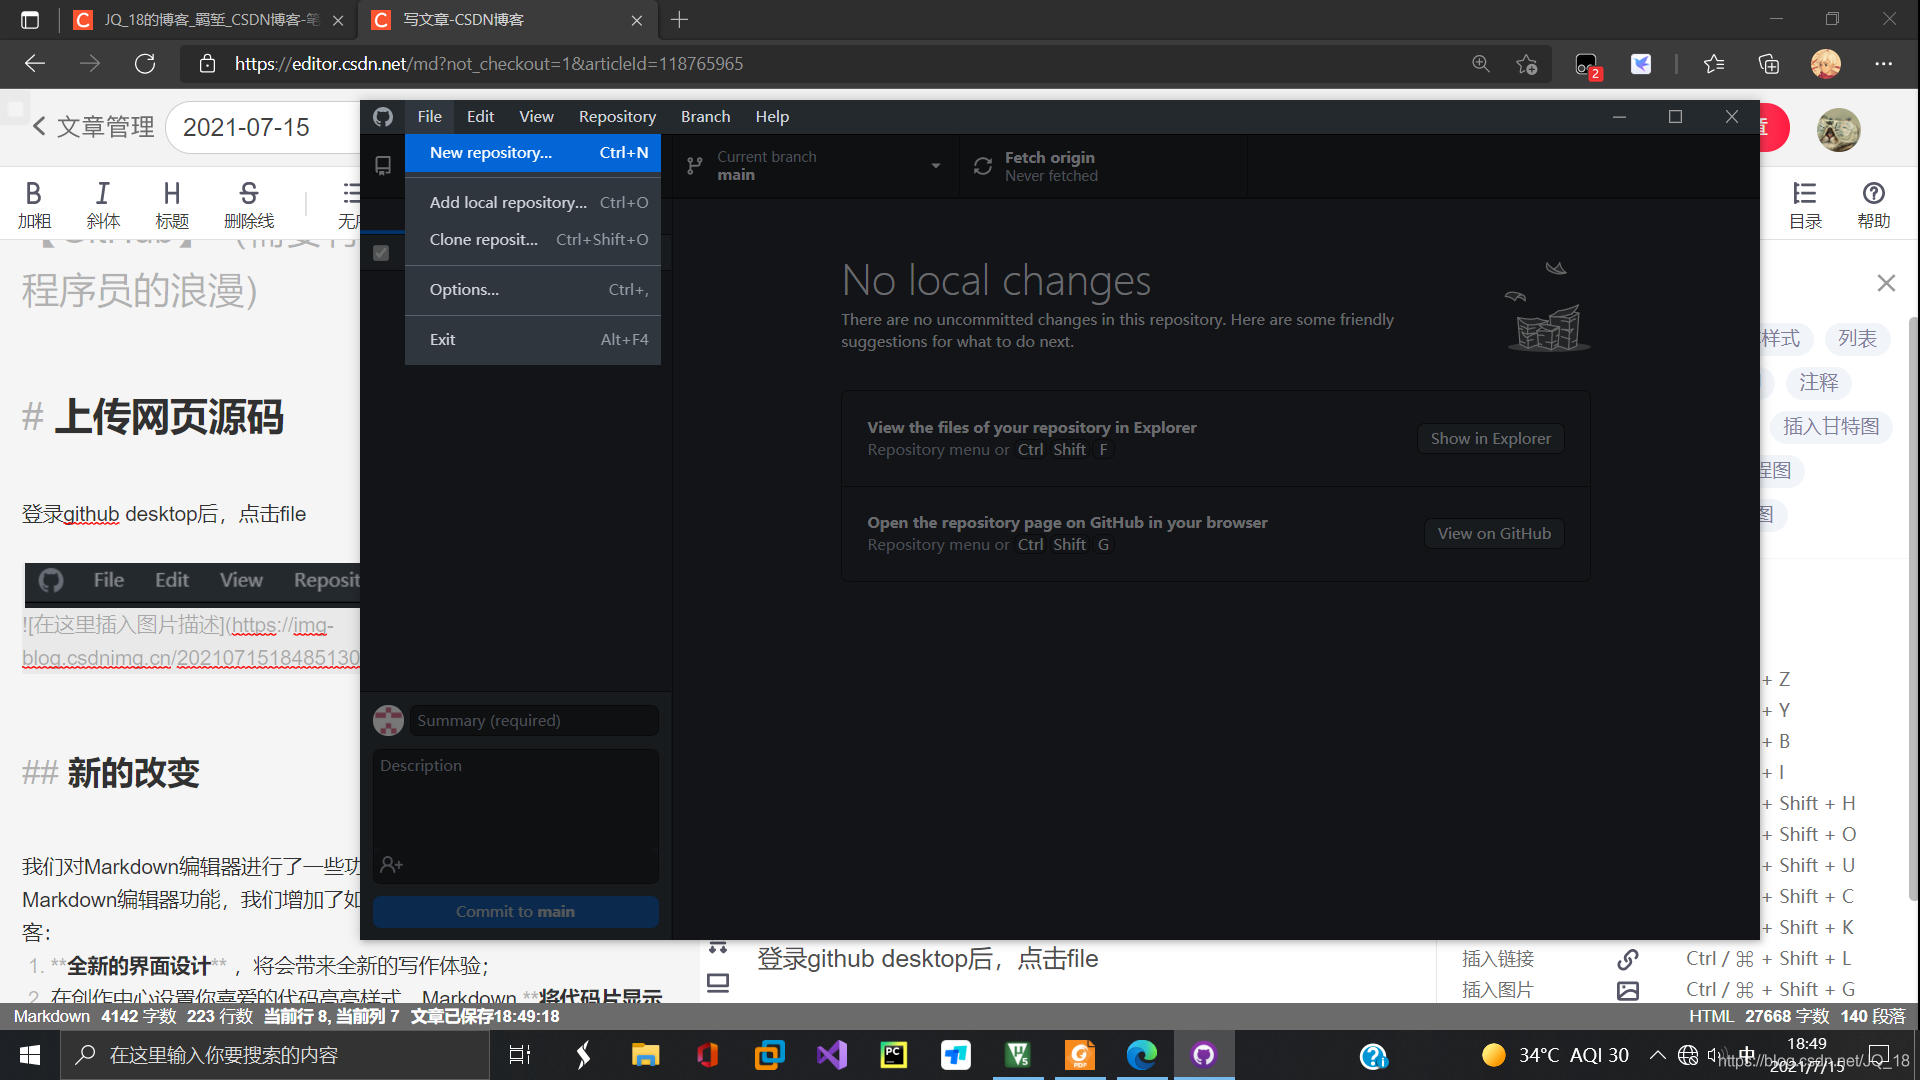Show hidden system tray icons chevron
The image size is (1920, 1080).
(x=1657, y=1055)
